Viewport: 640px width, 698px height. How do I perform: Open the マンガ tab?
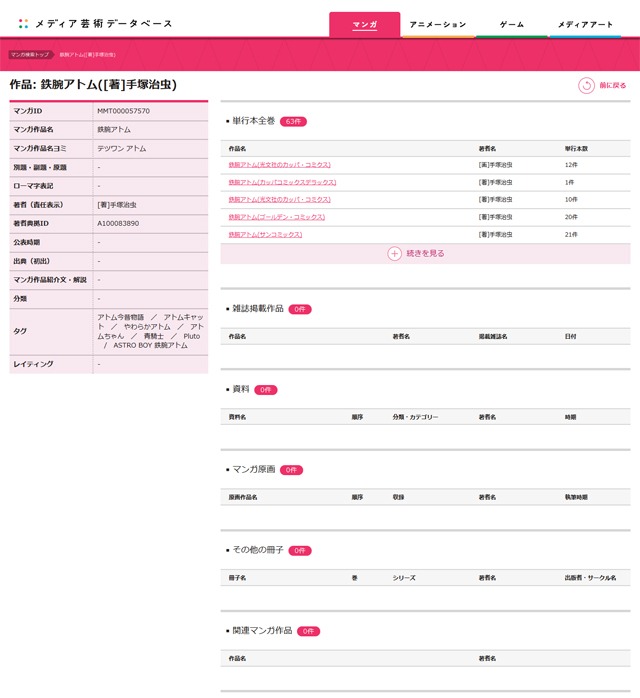point(364,24)
